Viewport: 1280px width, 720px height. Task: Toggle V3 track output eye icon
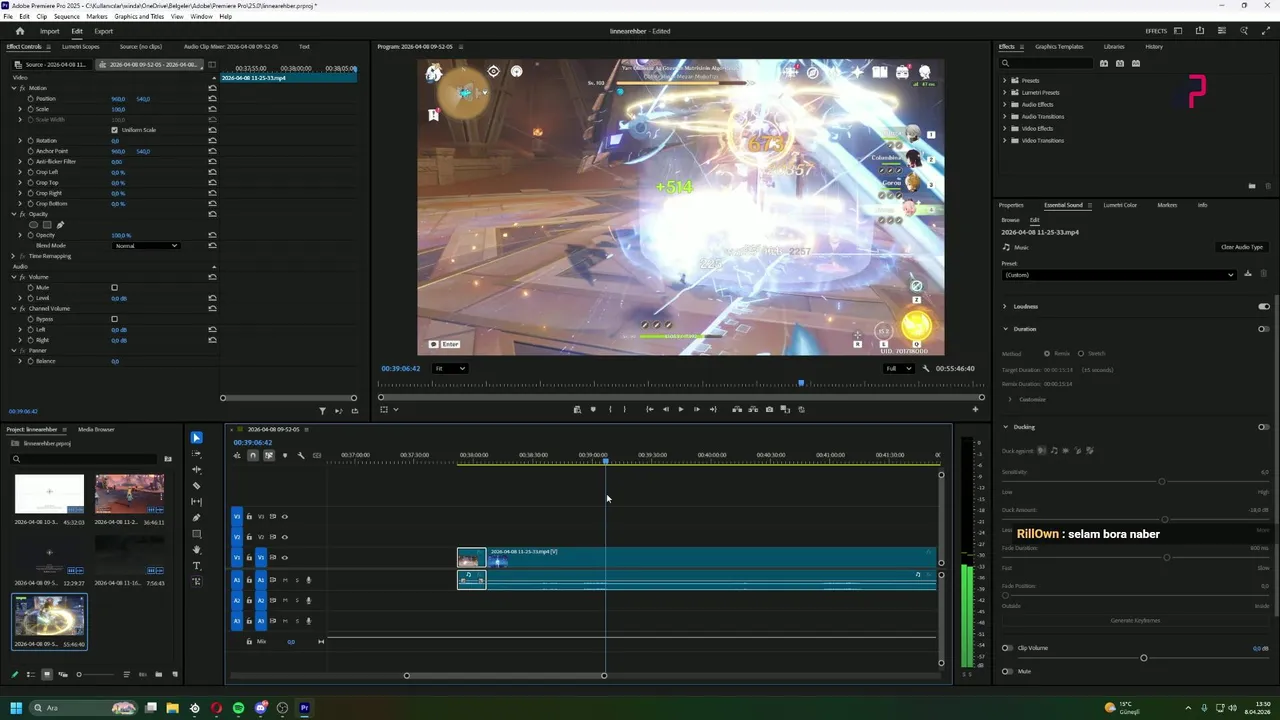click(x=284, y=517)
